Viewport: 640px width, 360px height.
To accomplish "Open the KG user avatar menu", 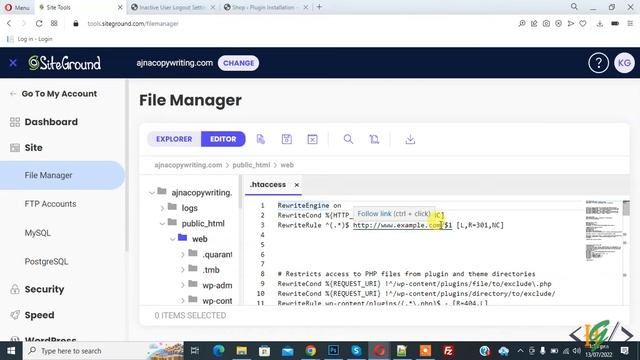I will tap(624, 63).
